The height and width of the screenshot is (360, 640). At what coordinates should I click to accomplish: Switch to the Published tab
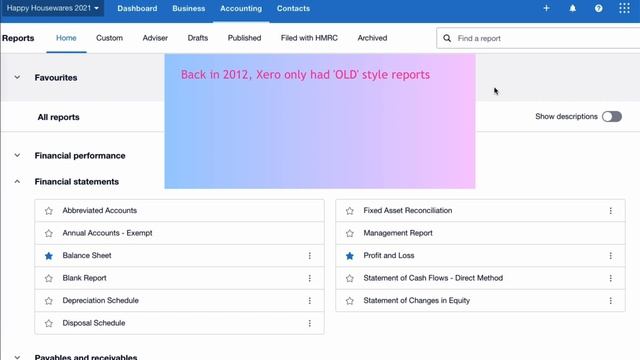click(x=244, y=38)
